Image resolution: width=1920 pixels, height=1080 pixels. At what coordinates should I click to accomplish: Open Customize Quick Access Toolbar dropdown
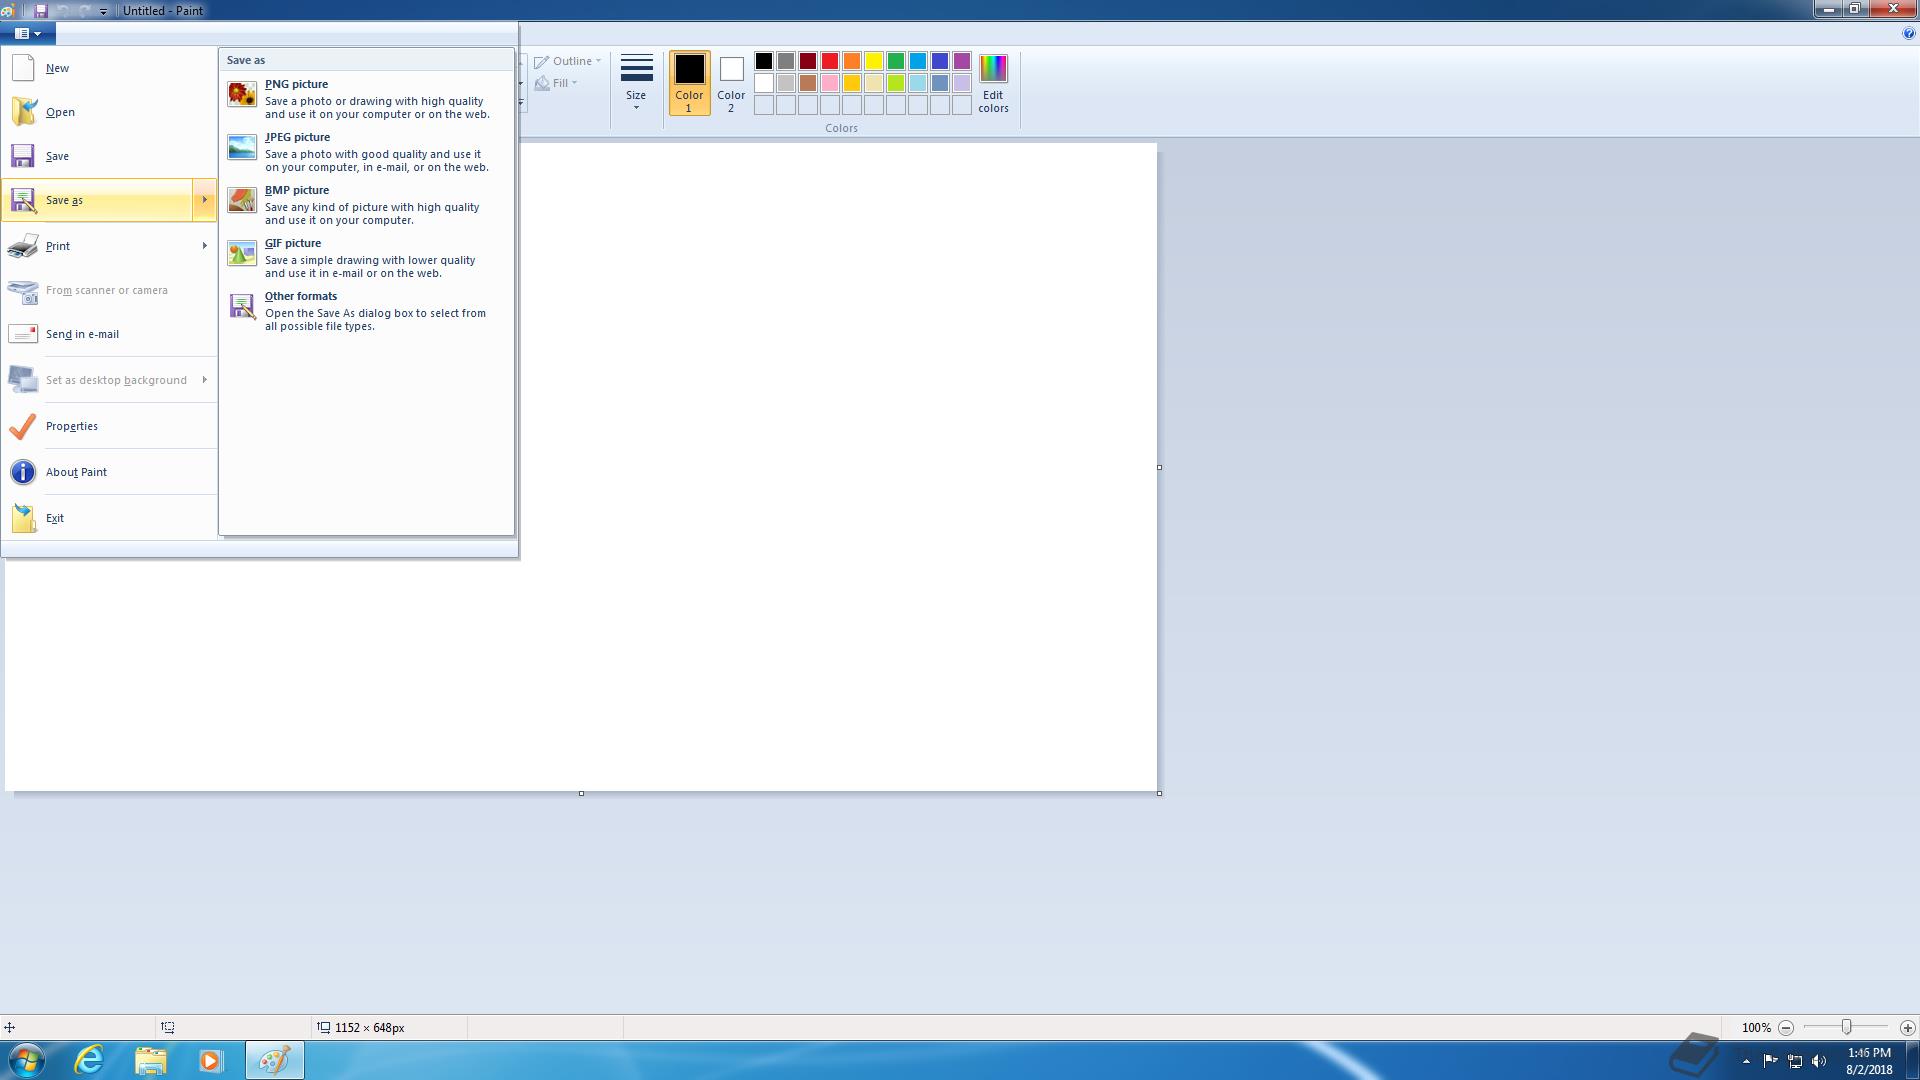[x=103, y=11]
